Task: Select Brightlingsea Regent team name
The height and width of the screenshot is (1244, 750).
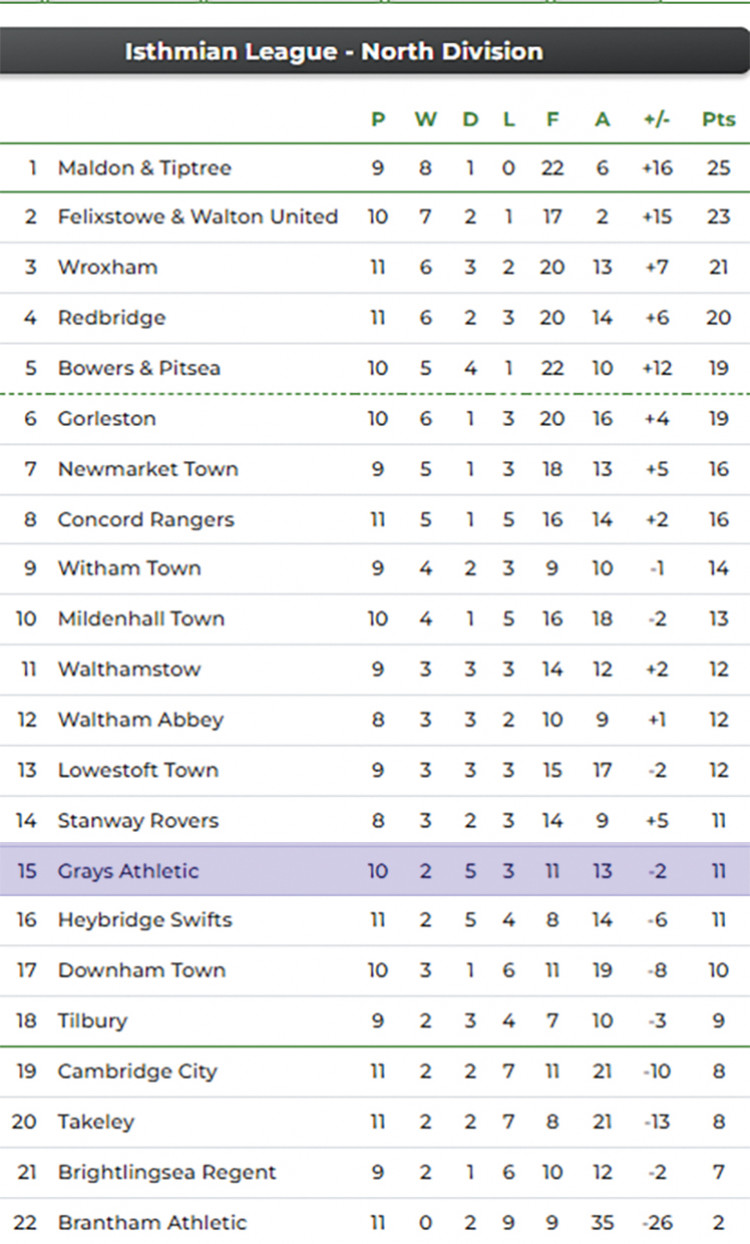Action: click(x=167, y=1172)
